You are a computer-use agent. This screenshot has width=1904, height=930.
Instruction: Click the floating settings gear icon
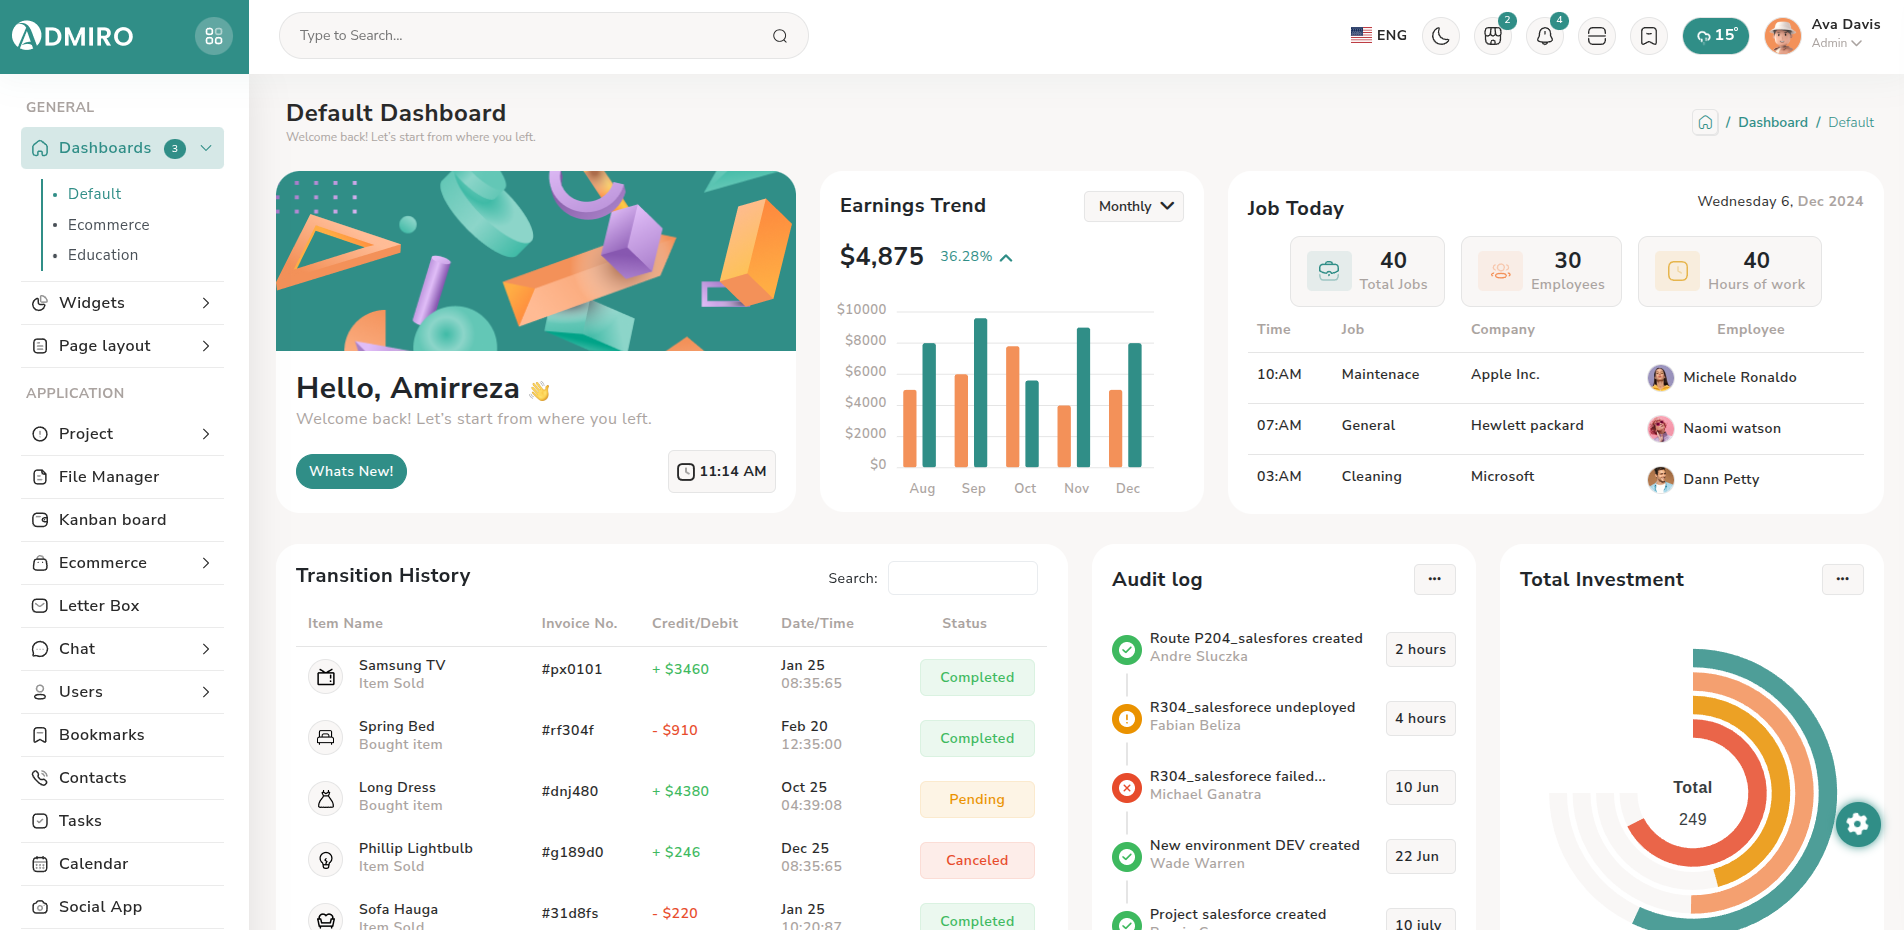[x=1858, y=824]
